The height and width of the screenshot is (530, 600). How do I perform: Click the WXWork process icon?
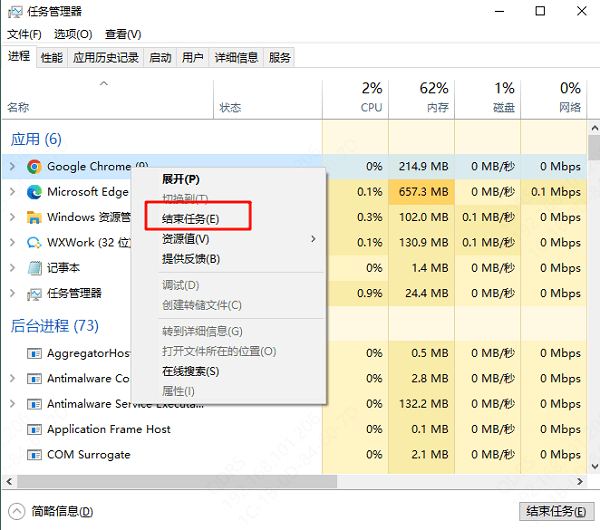tap(34, 242)
